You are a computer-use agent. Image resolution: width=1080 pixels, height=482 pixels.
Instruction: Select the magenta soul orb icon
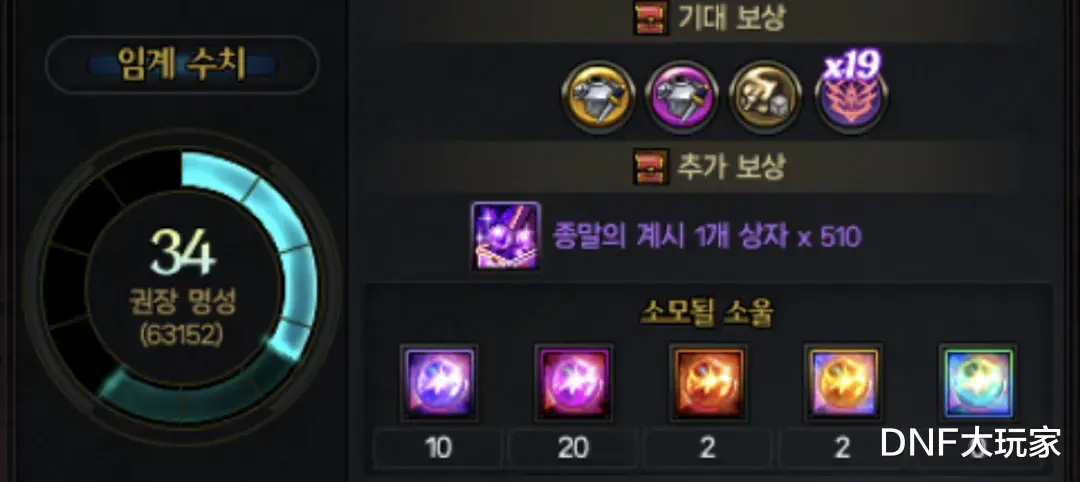[573, 383]
